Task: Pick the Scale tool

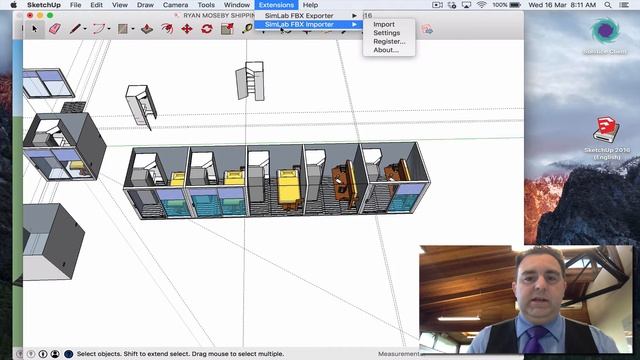Action: coord(227,29)
